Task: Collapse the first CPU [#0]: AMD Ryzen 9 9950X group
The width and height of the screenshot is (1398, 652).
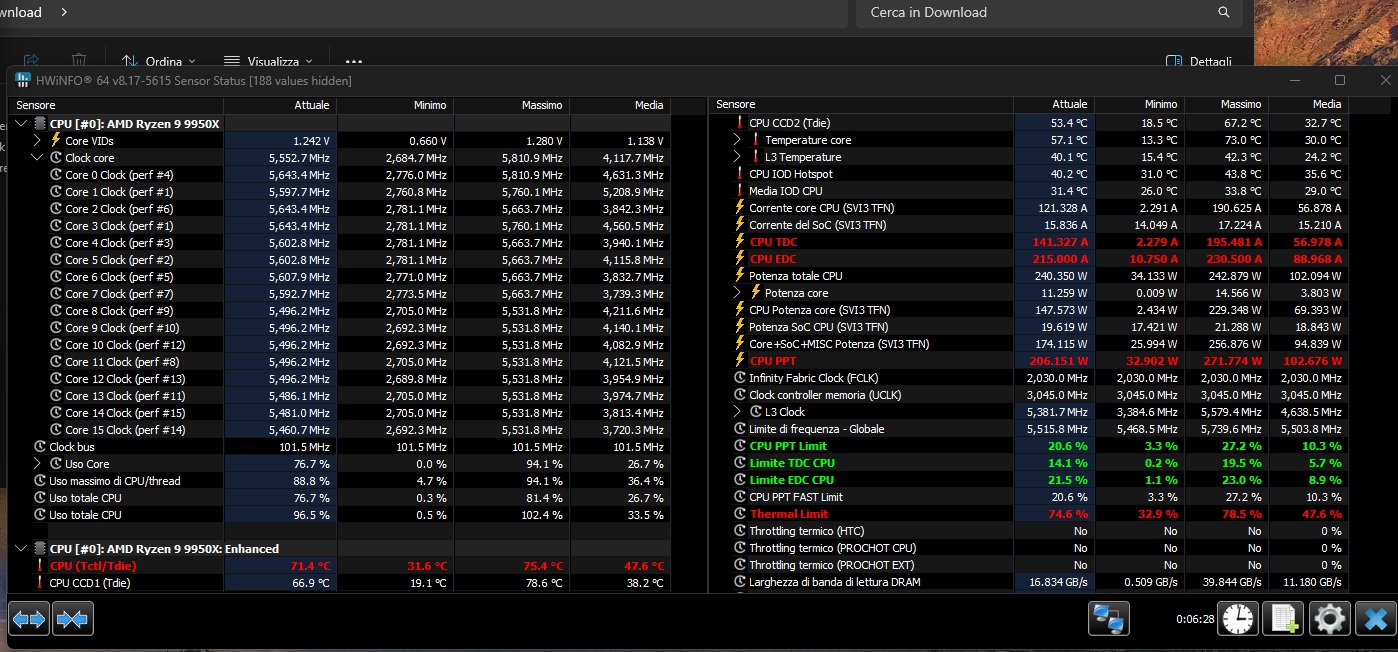Action: coord(22,124)
